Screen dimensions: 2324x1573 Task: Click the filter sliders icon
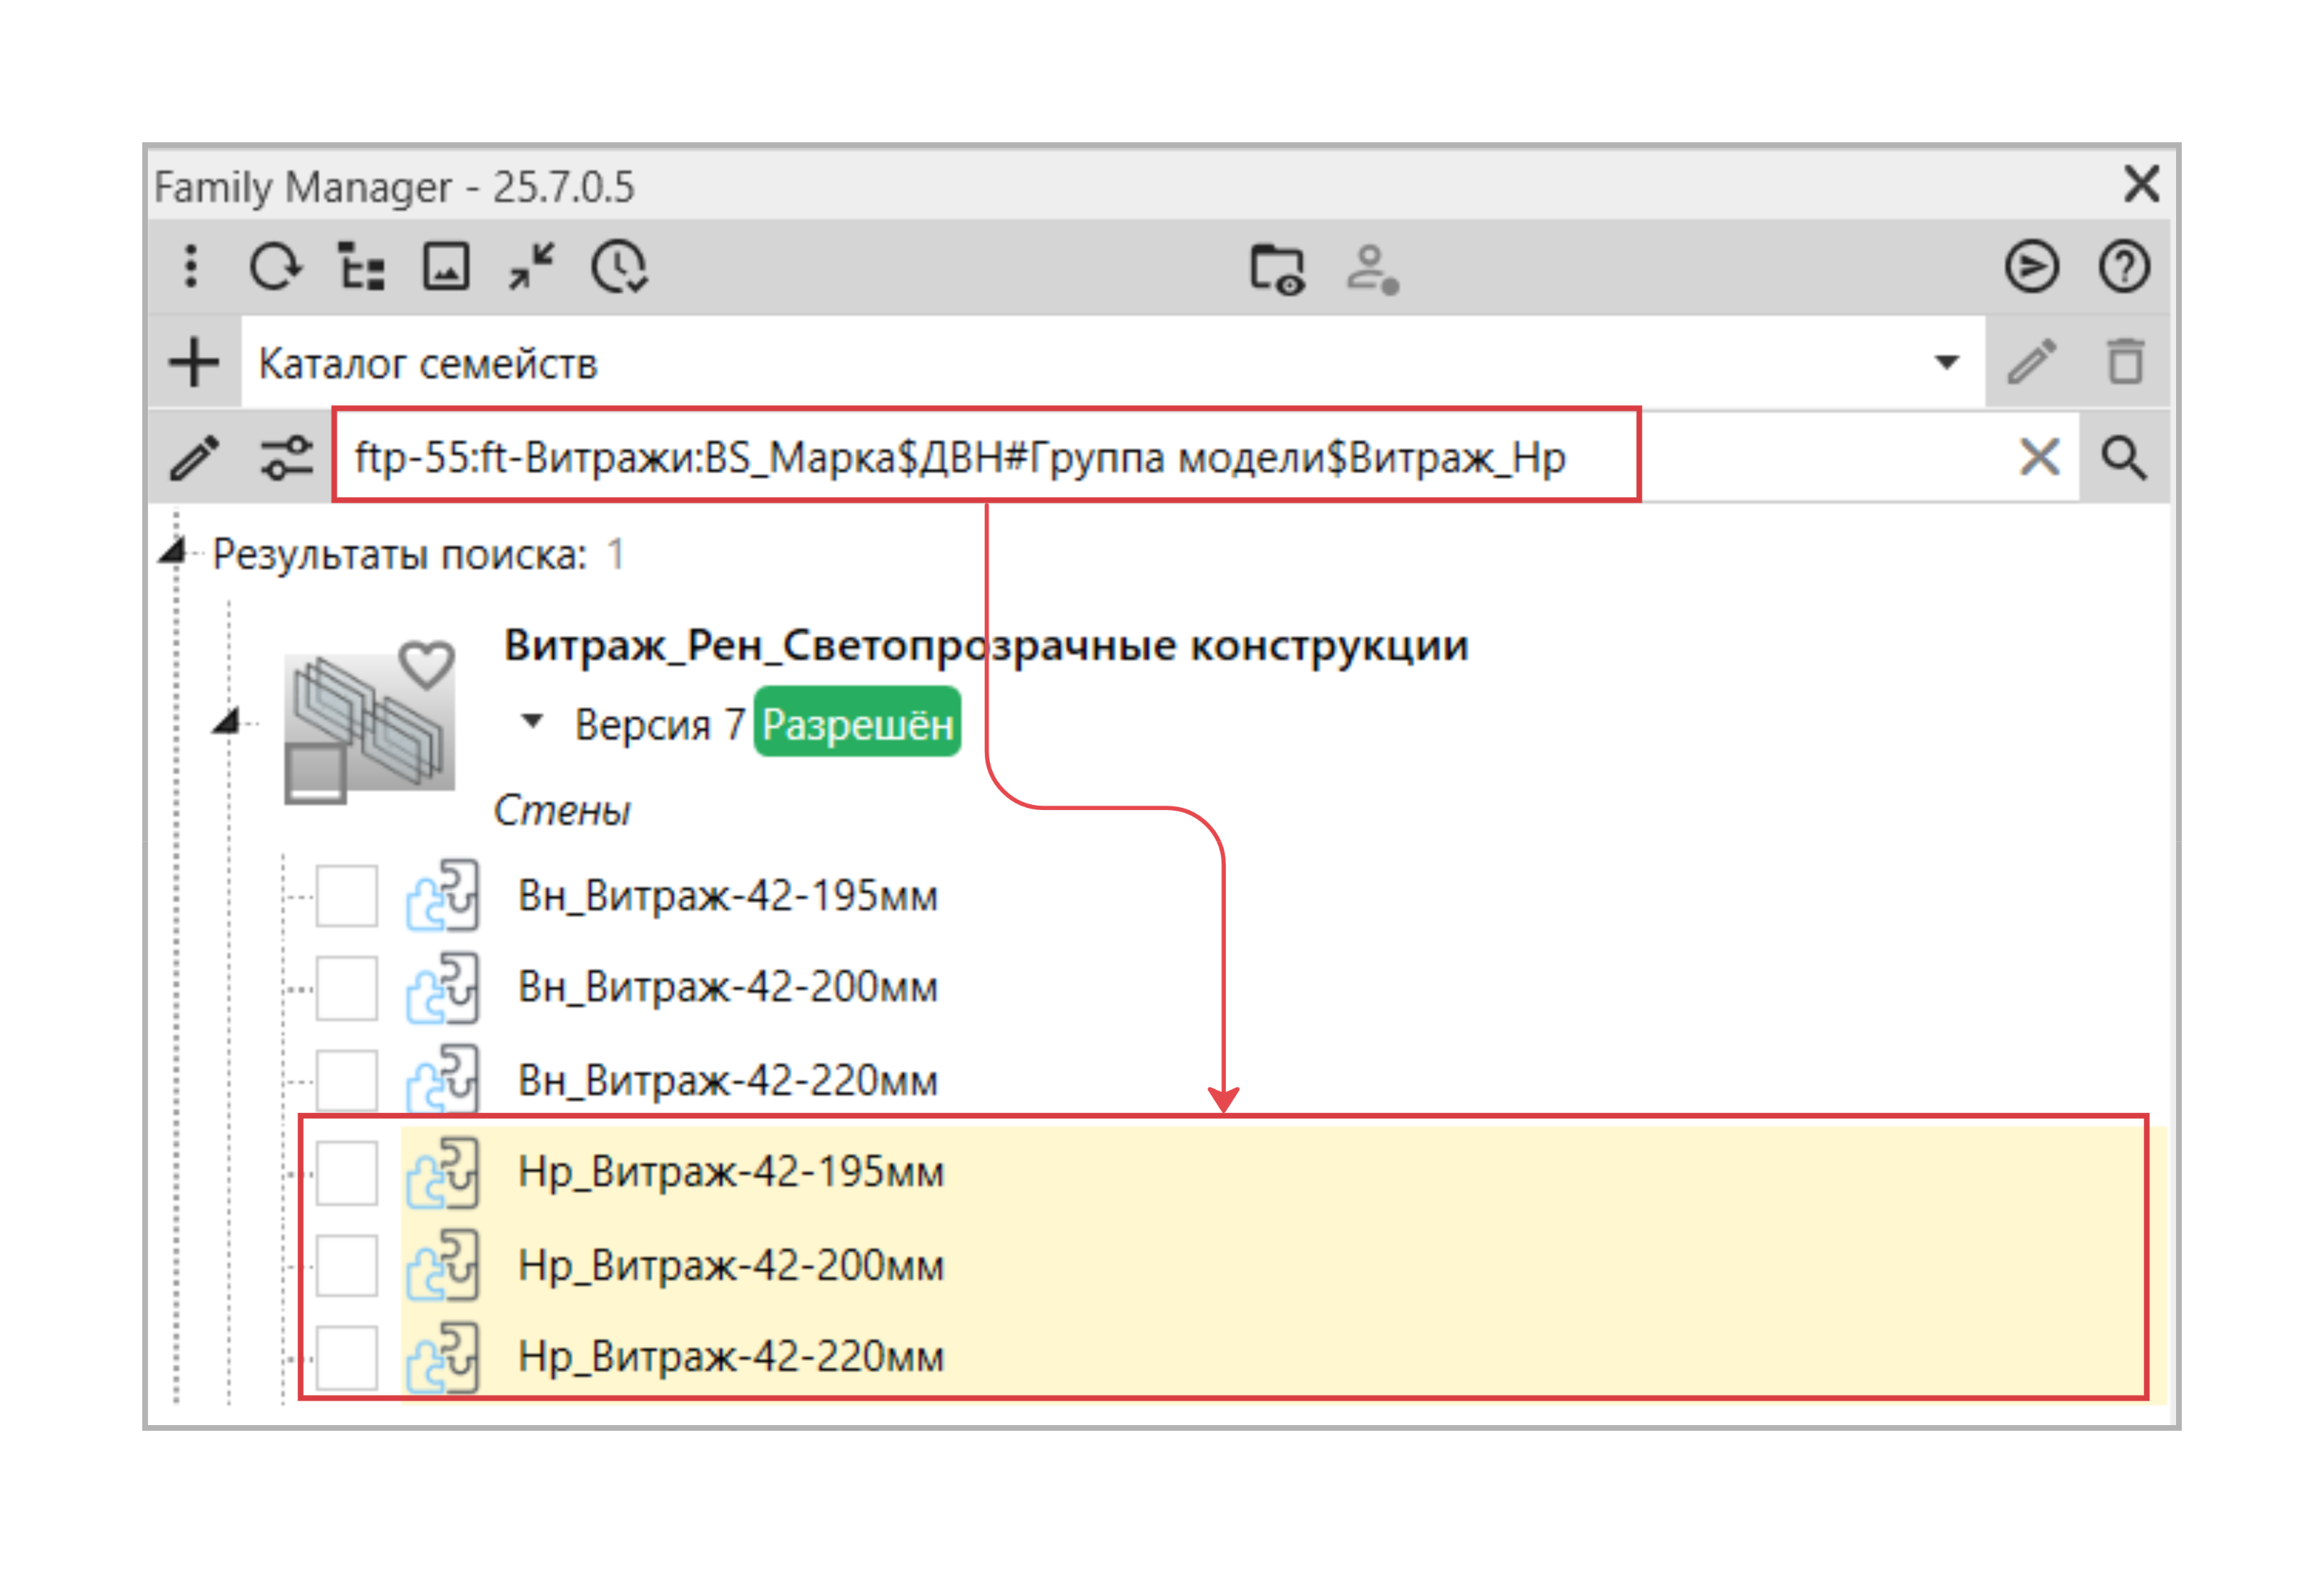coord(287,458)
